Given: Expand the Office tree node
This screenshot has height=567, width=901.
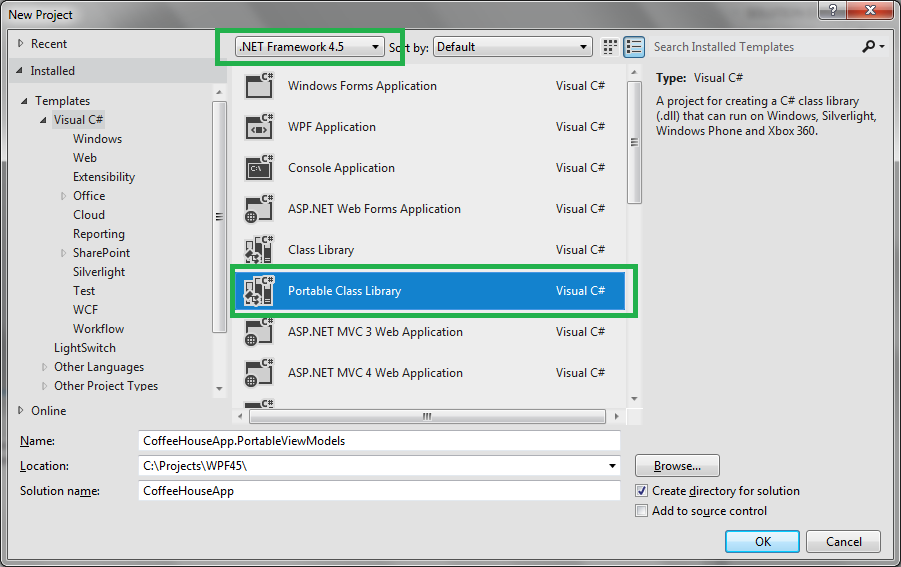Looking at the screenshot, I should pos(63,196).
